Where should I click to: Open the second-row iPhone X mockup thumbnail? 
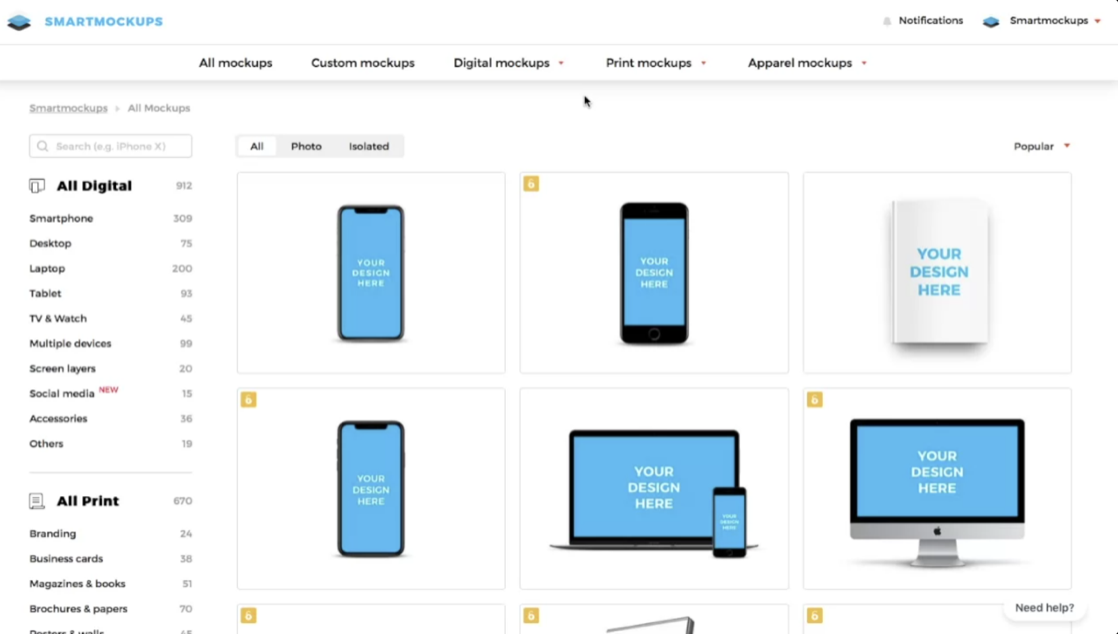(x=371, y=489)
